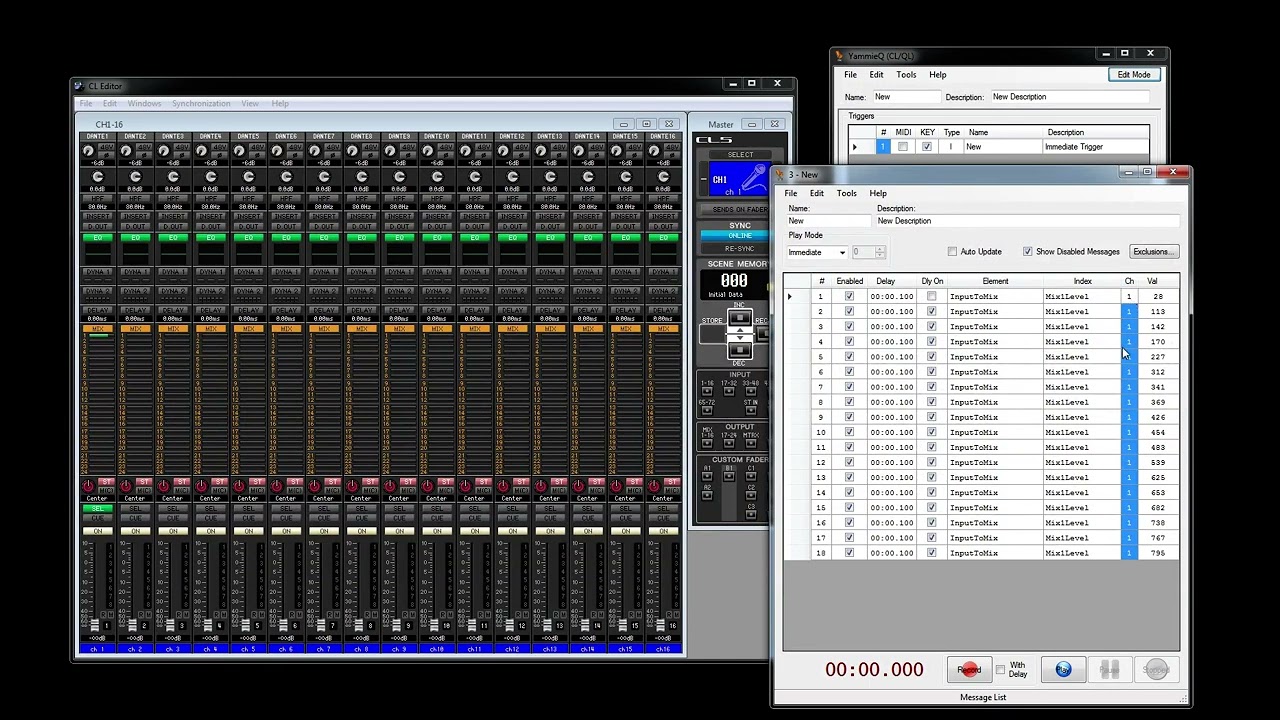The height and width of the screenshot is (720, 1280).
Task: Click CUSTOM FADER A1 button
Action: [707, 476]
